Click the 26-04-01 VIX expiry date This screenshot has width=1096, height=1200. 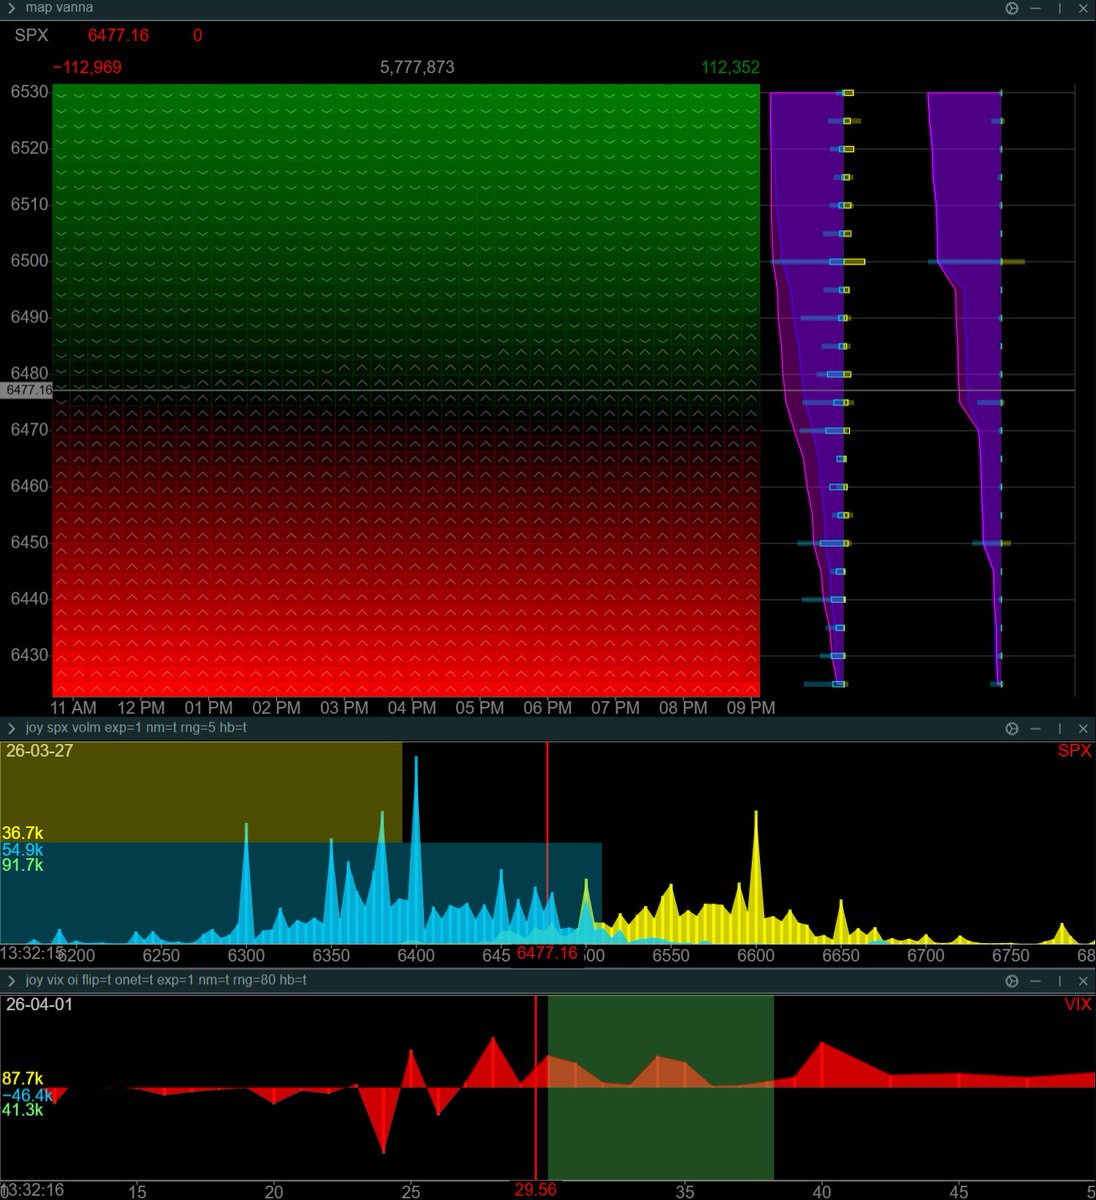(x=39, y=1003)
